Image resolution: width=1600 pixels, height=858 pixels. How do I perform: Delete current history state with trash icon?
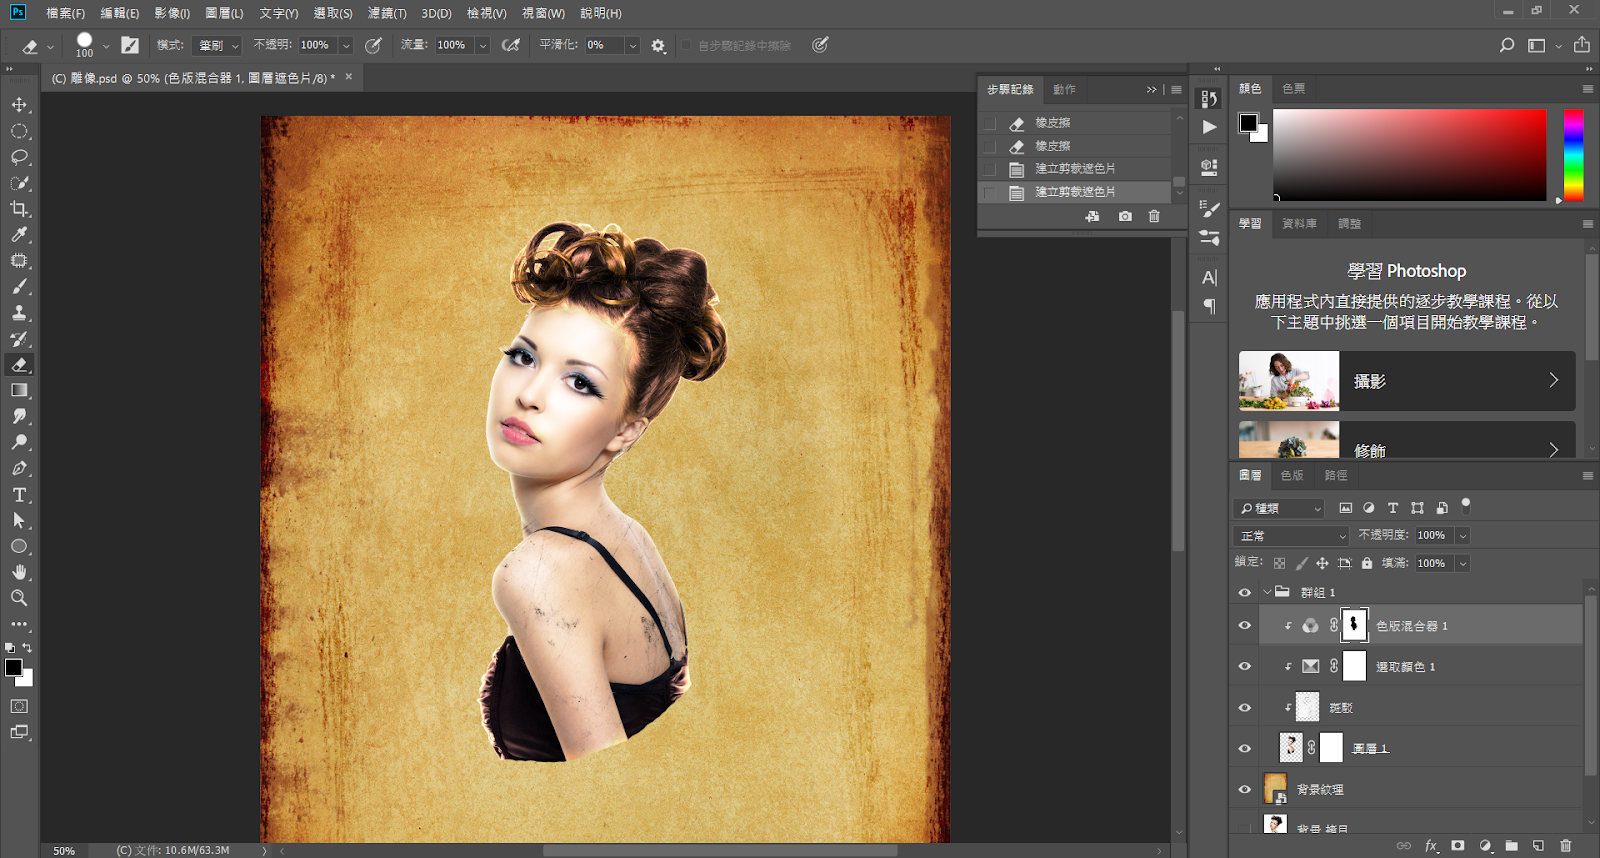coord(1154,216)
